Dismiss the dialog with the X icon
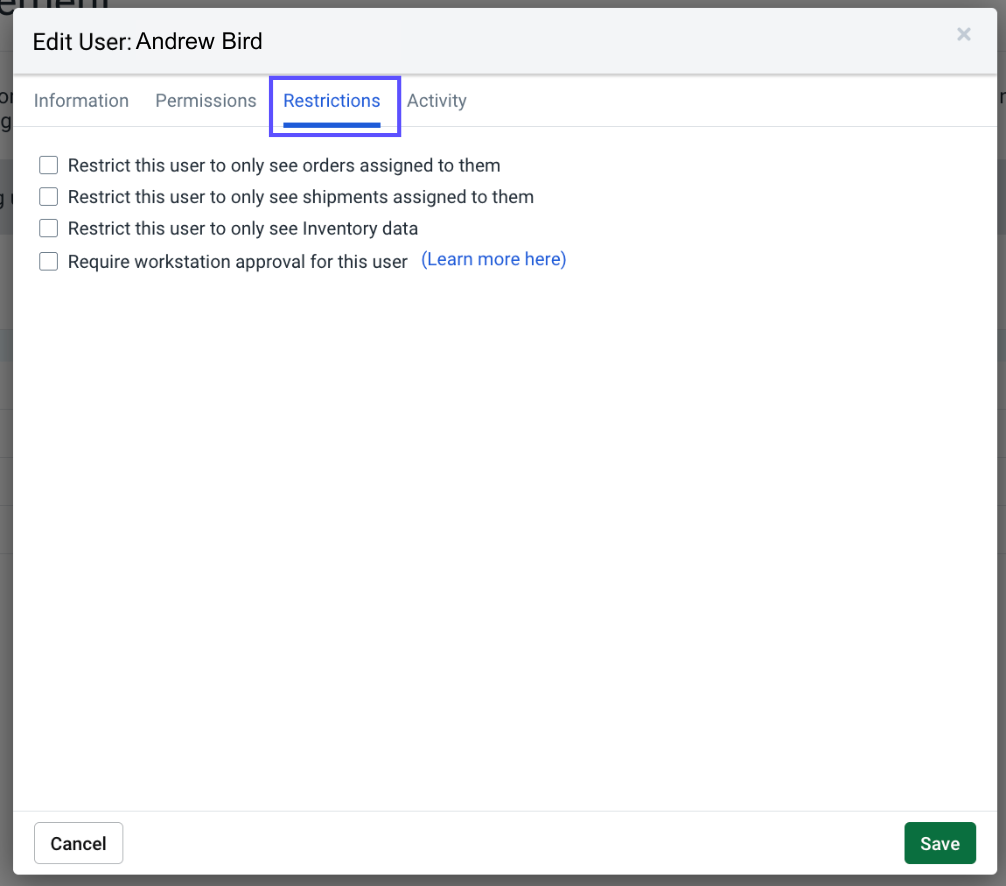This screenshot has height=886, width=1006. coord(963,34)
